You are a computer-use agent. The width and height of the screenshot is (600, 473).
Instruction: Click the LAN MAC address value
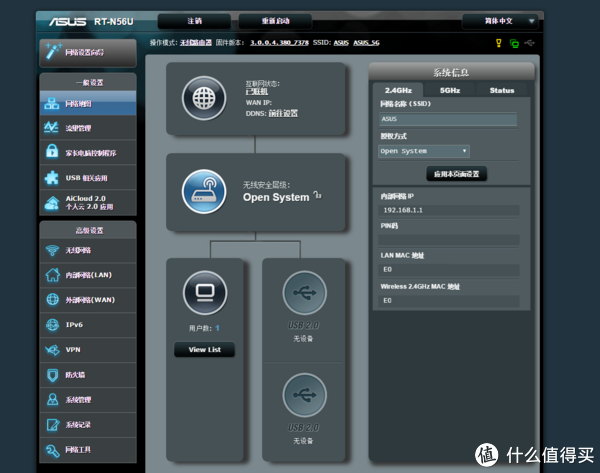pos(449,270)
